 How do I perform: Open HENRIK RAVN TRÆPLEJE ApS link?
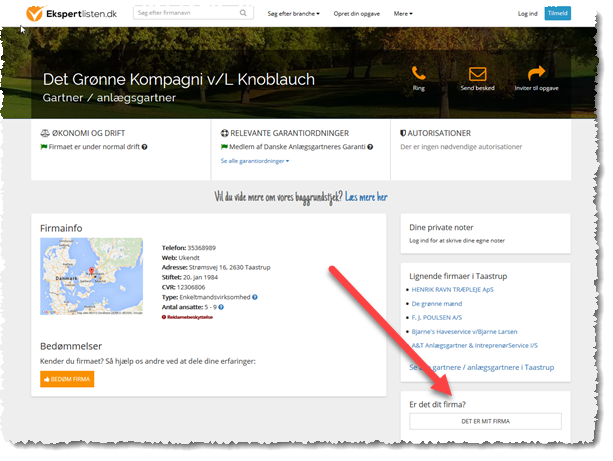452,290
